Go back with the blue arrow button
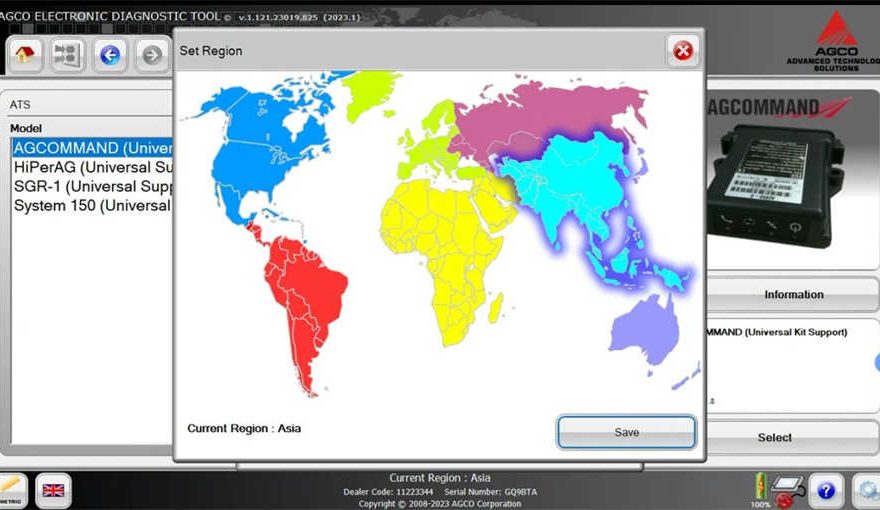This screenshot has width=880, height=510. 110,55
